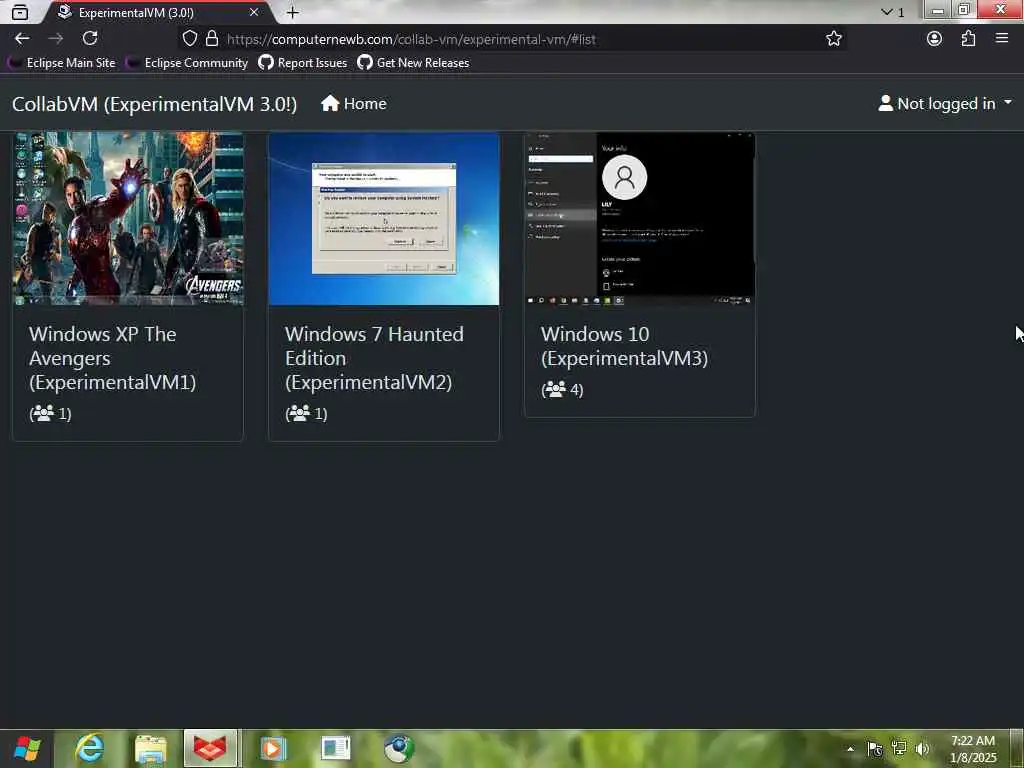The height and width of the screenshot is (768, 1024).
Task: Open the Firefox account icon
Action: (935, 39)
